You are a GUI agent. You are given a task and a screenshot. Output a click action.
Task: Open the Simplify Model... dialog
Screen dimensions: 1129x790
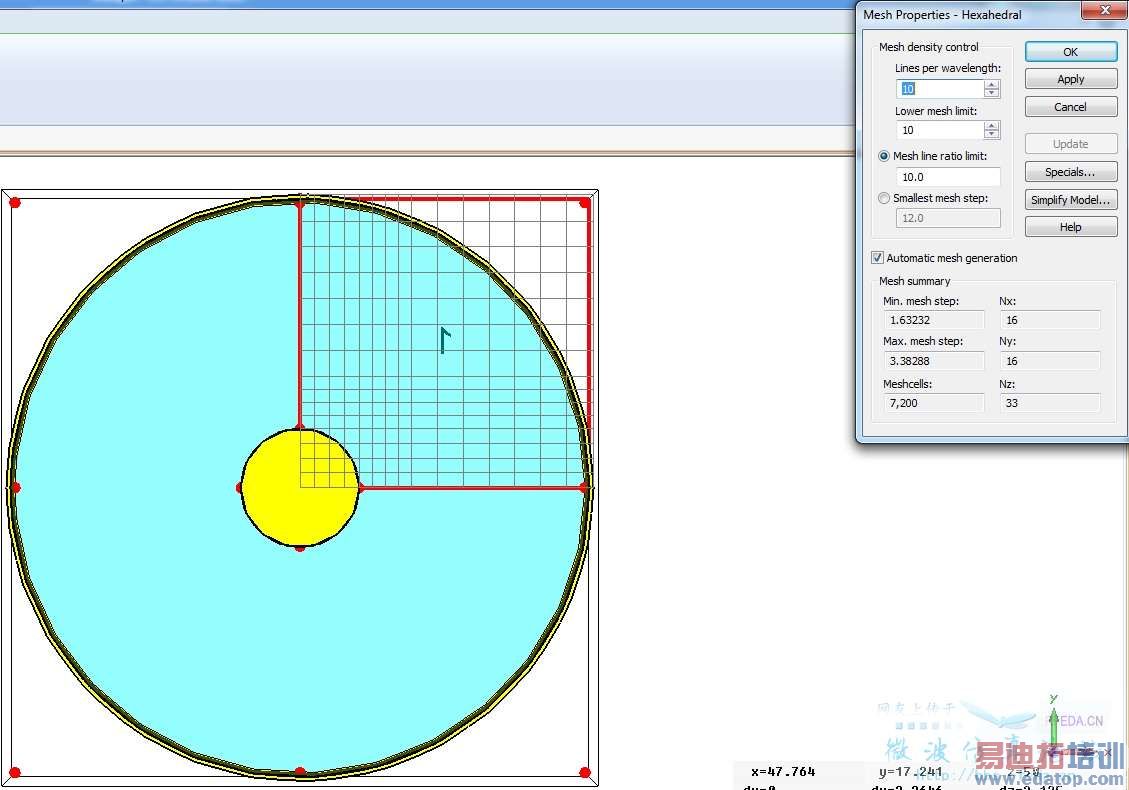coord(1070,200)
